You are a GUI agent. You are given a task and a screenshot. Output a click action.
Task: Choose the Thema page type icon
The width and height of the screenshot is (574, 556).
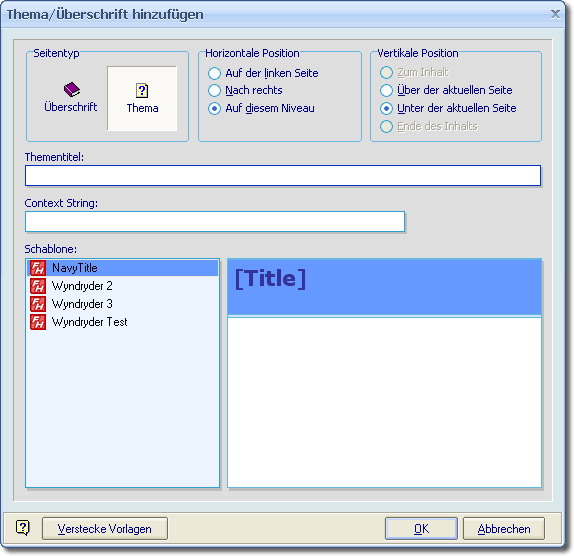tap(142, 90)
